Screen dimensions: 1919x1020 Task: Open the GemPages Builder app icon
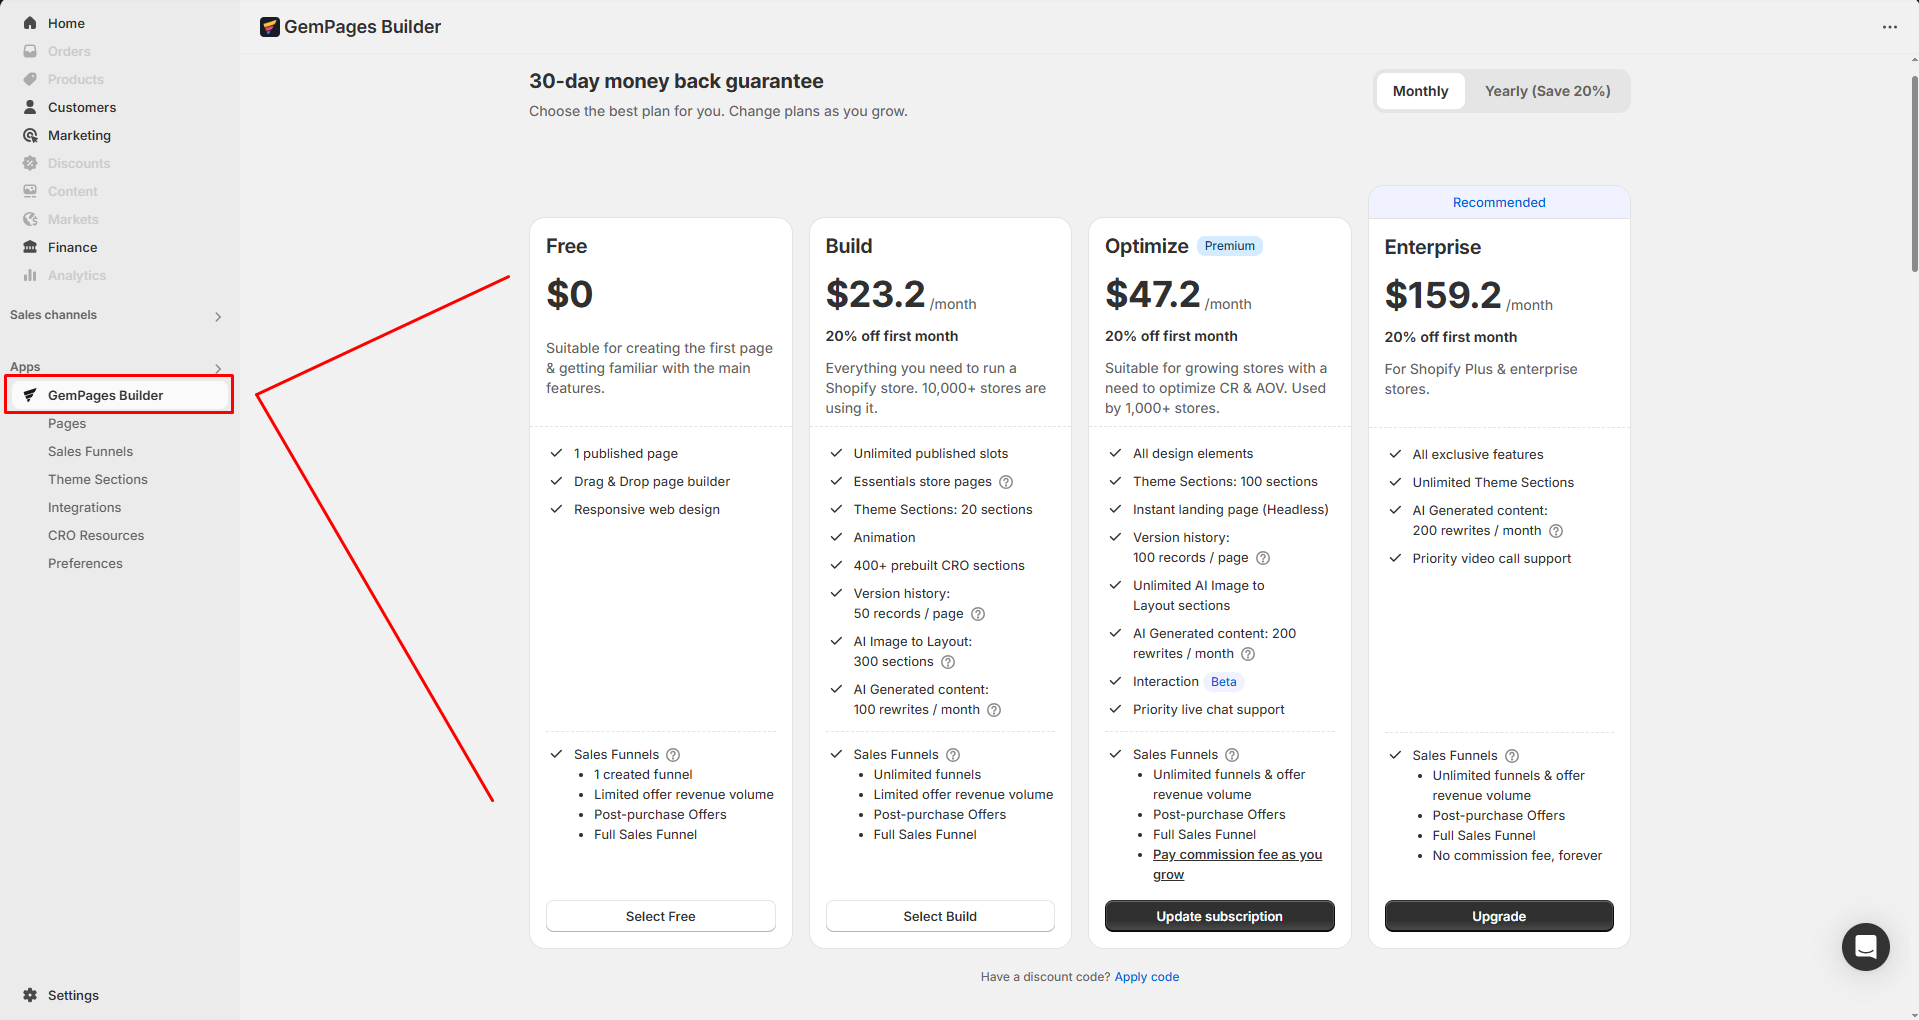click(x=30, y=394)
